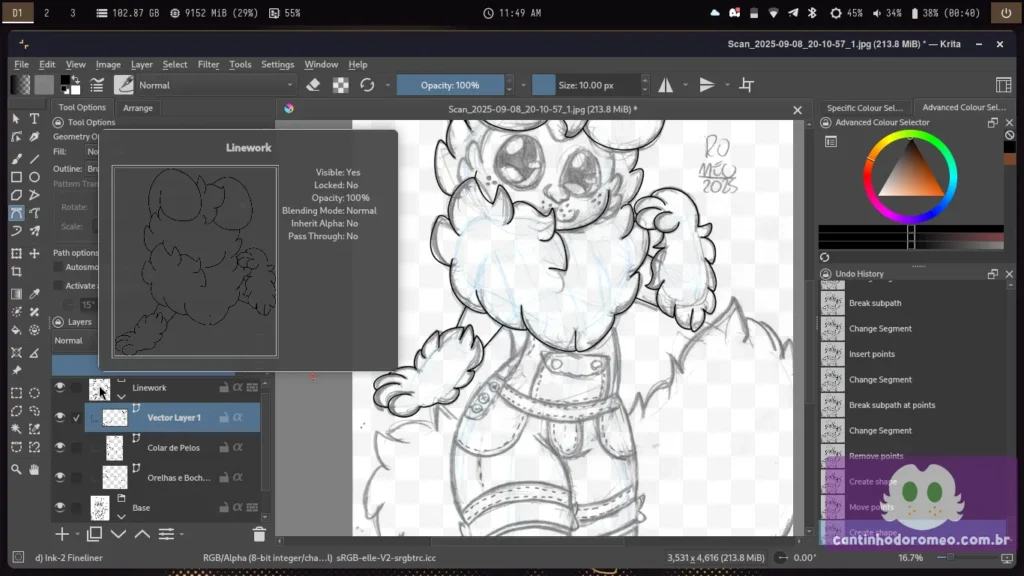This screenshot has width=1024, height=576.
Task: Toggle inherit alpha on Colar de Pelos
Action: click(x=238, y=447)
